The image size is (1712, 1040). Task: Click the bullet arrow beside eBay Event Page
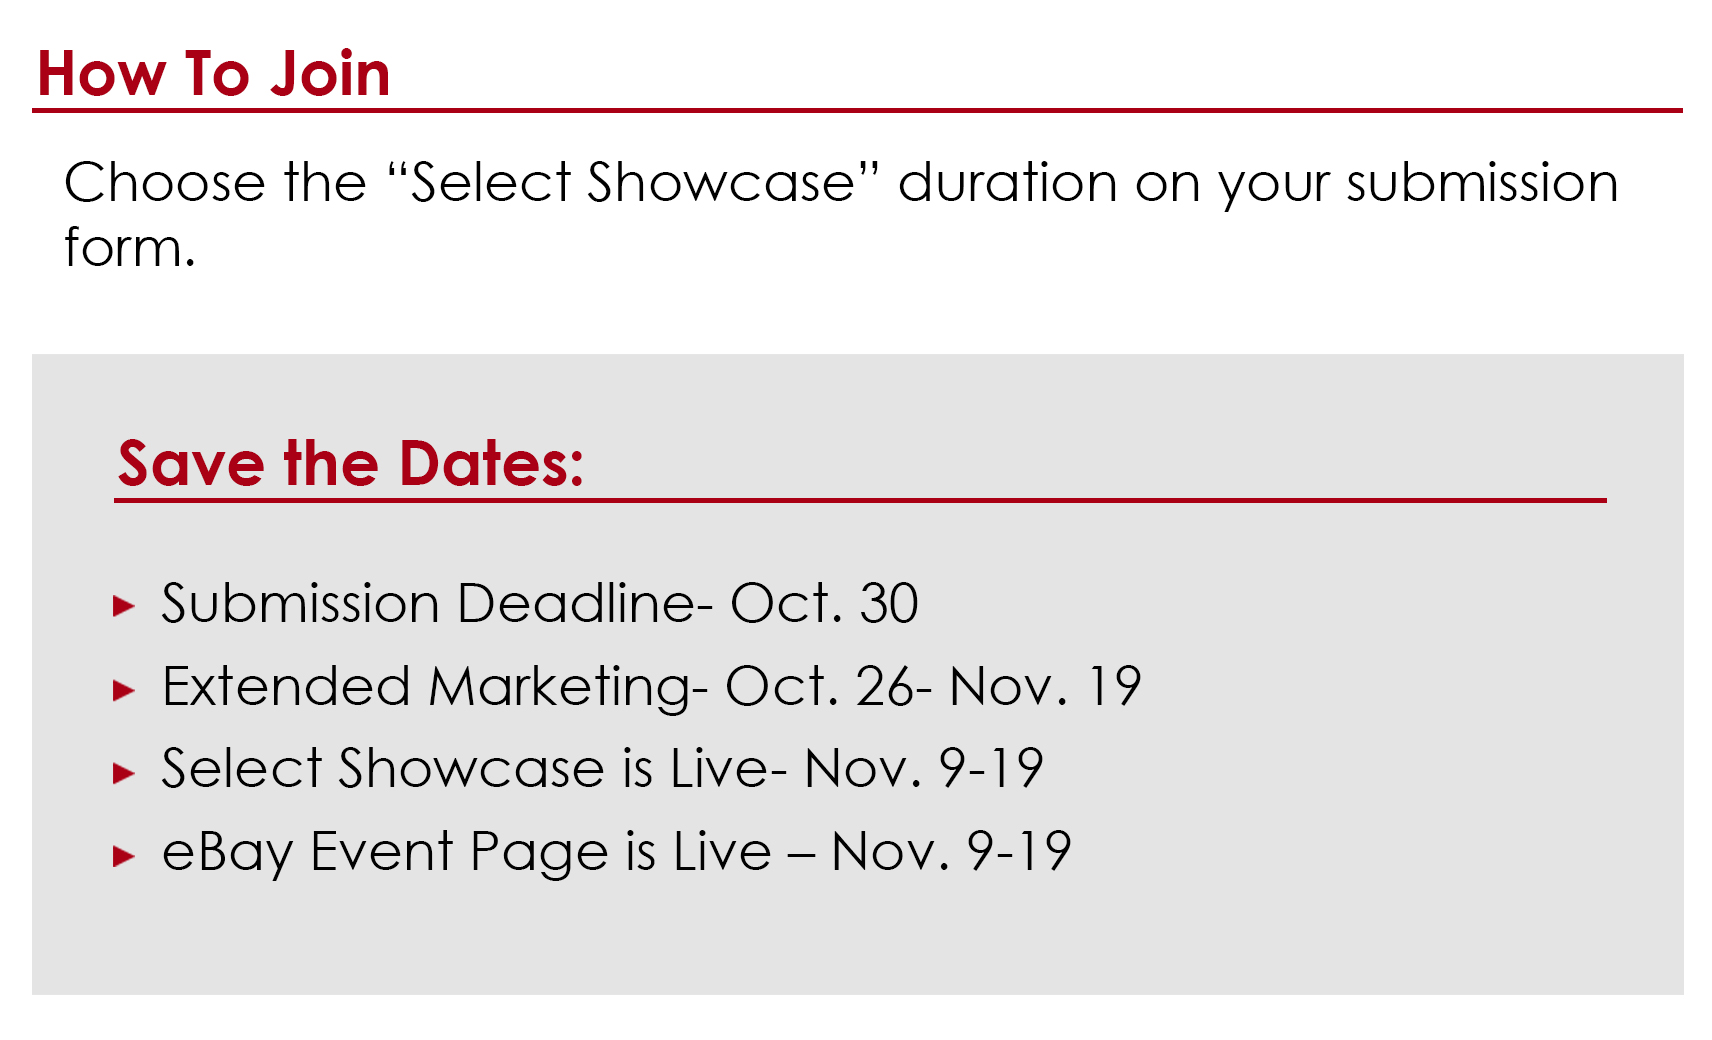pyautogui.click(x=124, y=855)
